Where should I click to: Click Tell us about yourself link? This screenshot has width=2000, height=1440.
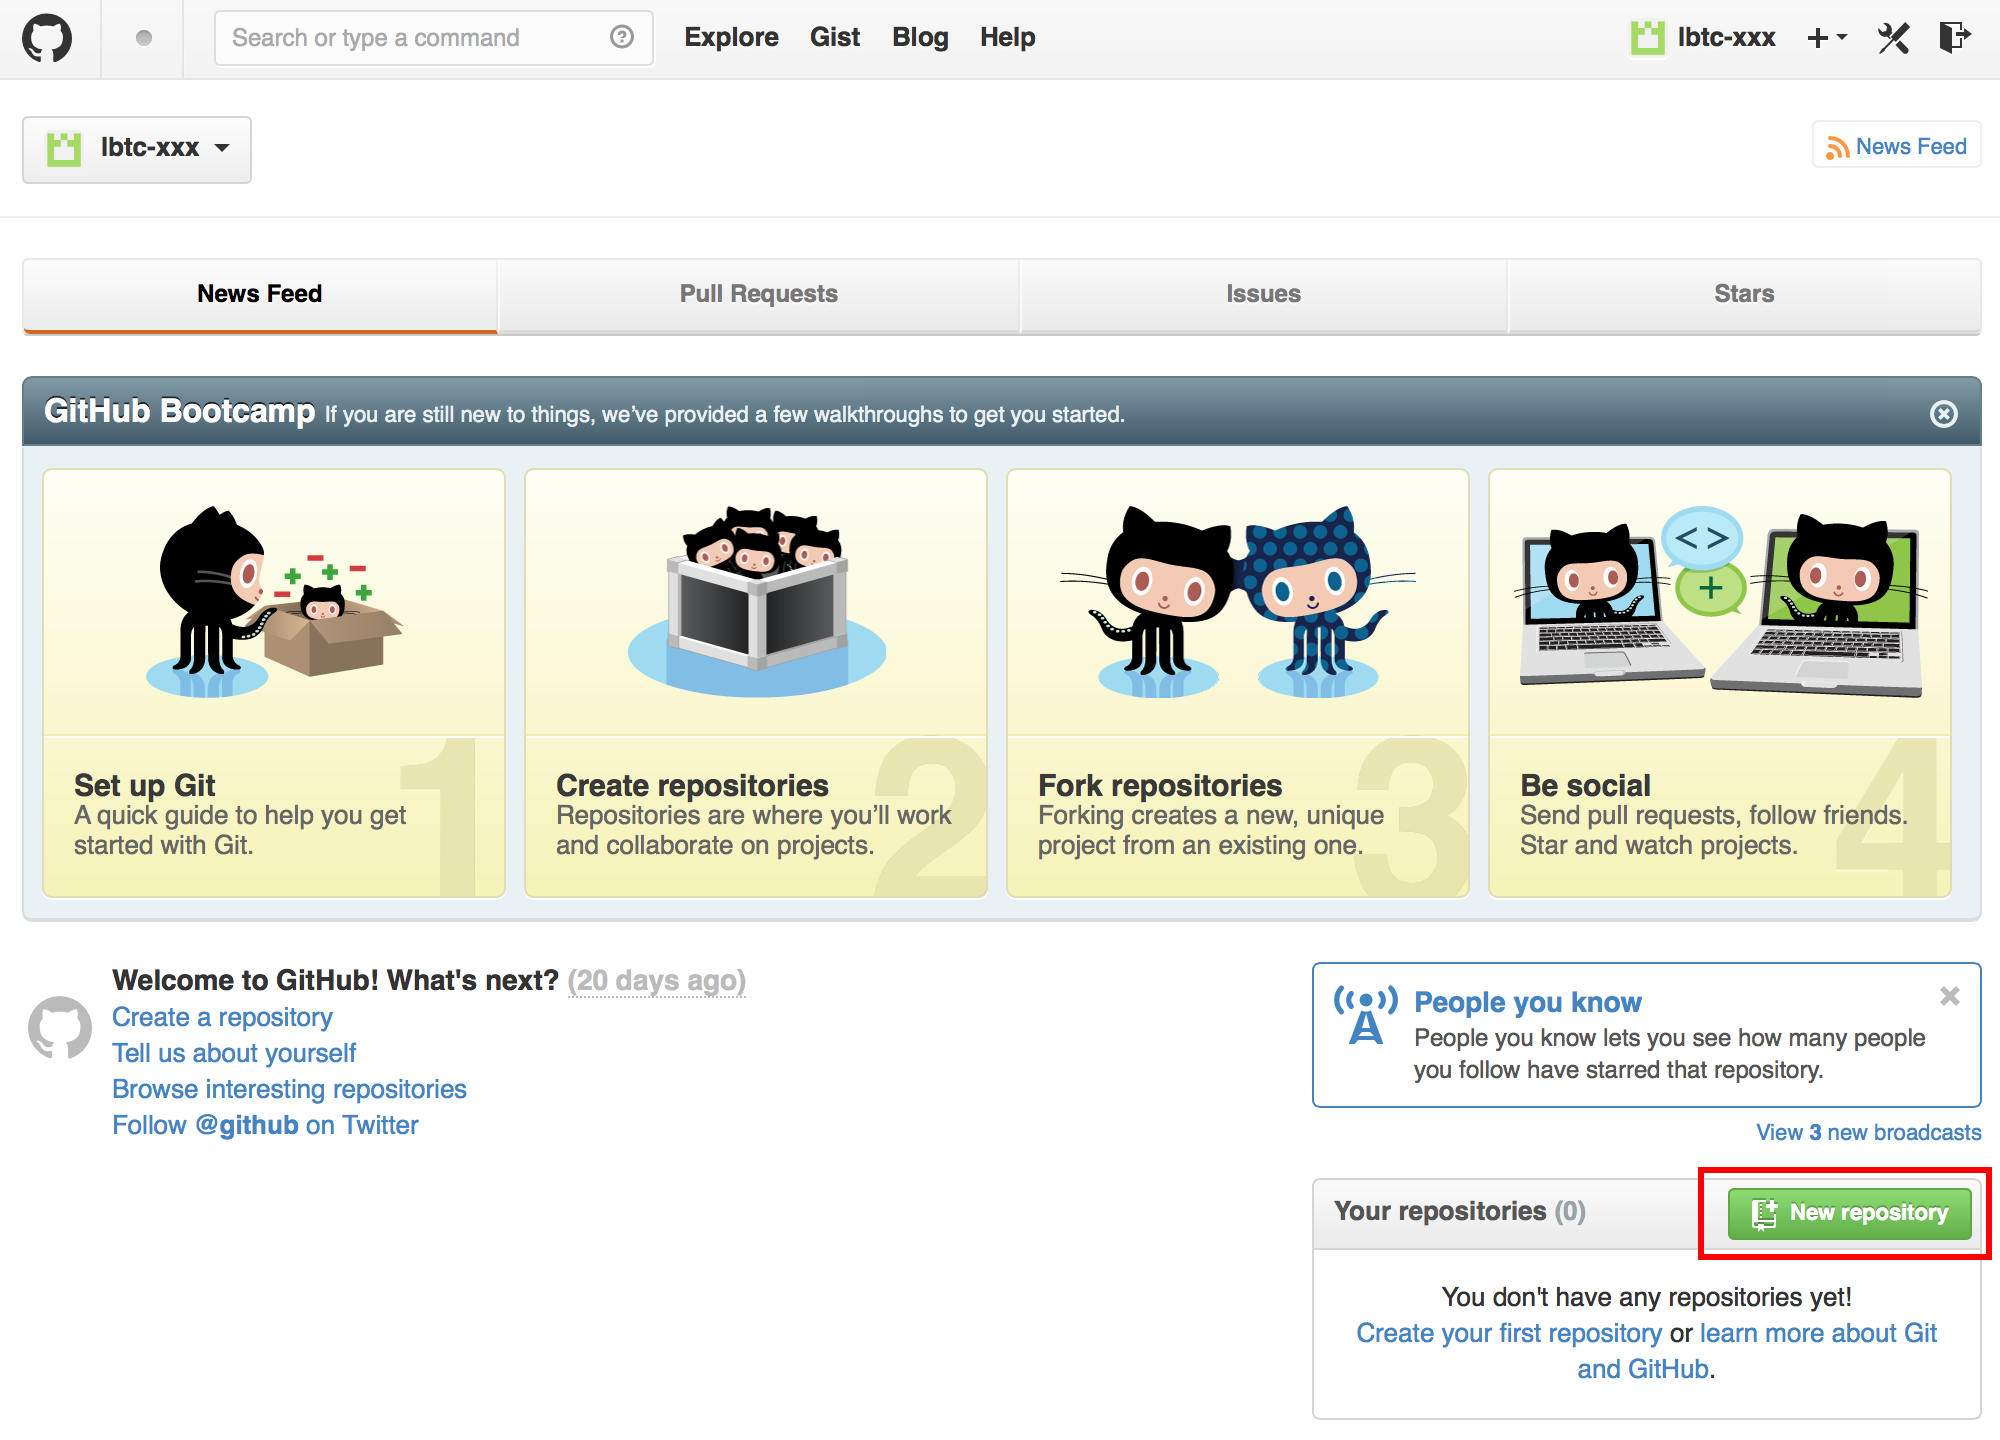tap(234, 1053)
